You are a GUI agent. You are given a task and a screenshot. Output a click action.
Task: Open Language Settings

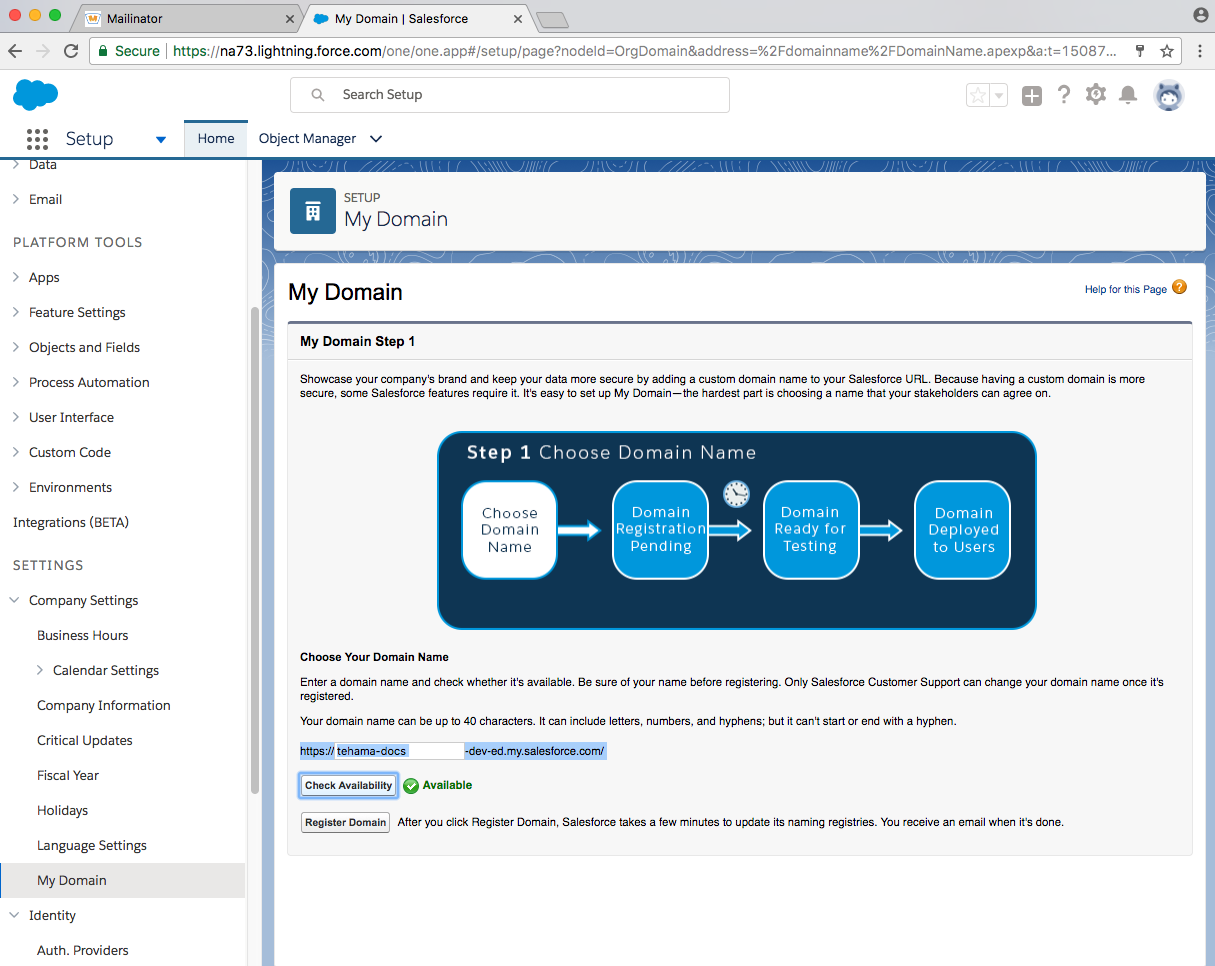click(x=92, y=846)
